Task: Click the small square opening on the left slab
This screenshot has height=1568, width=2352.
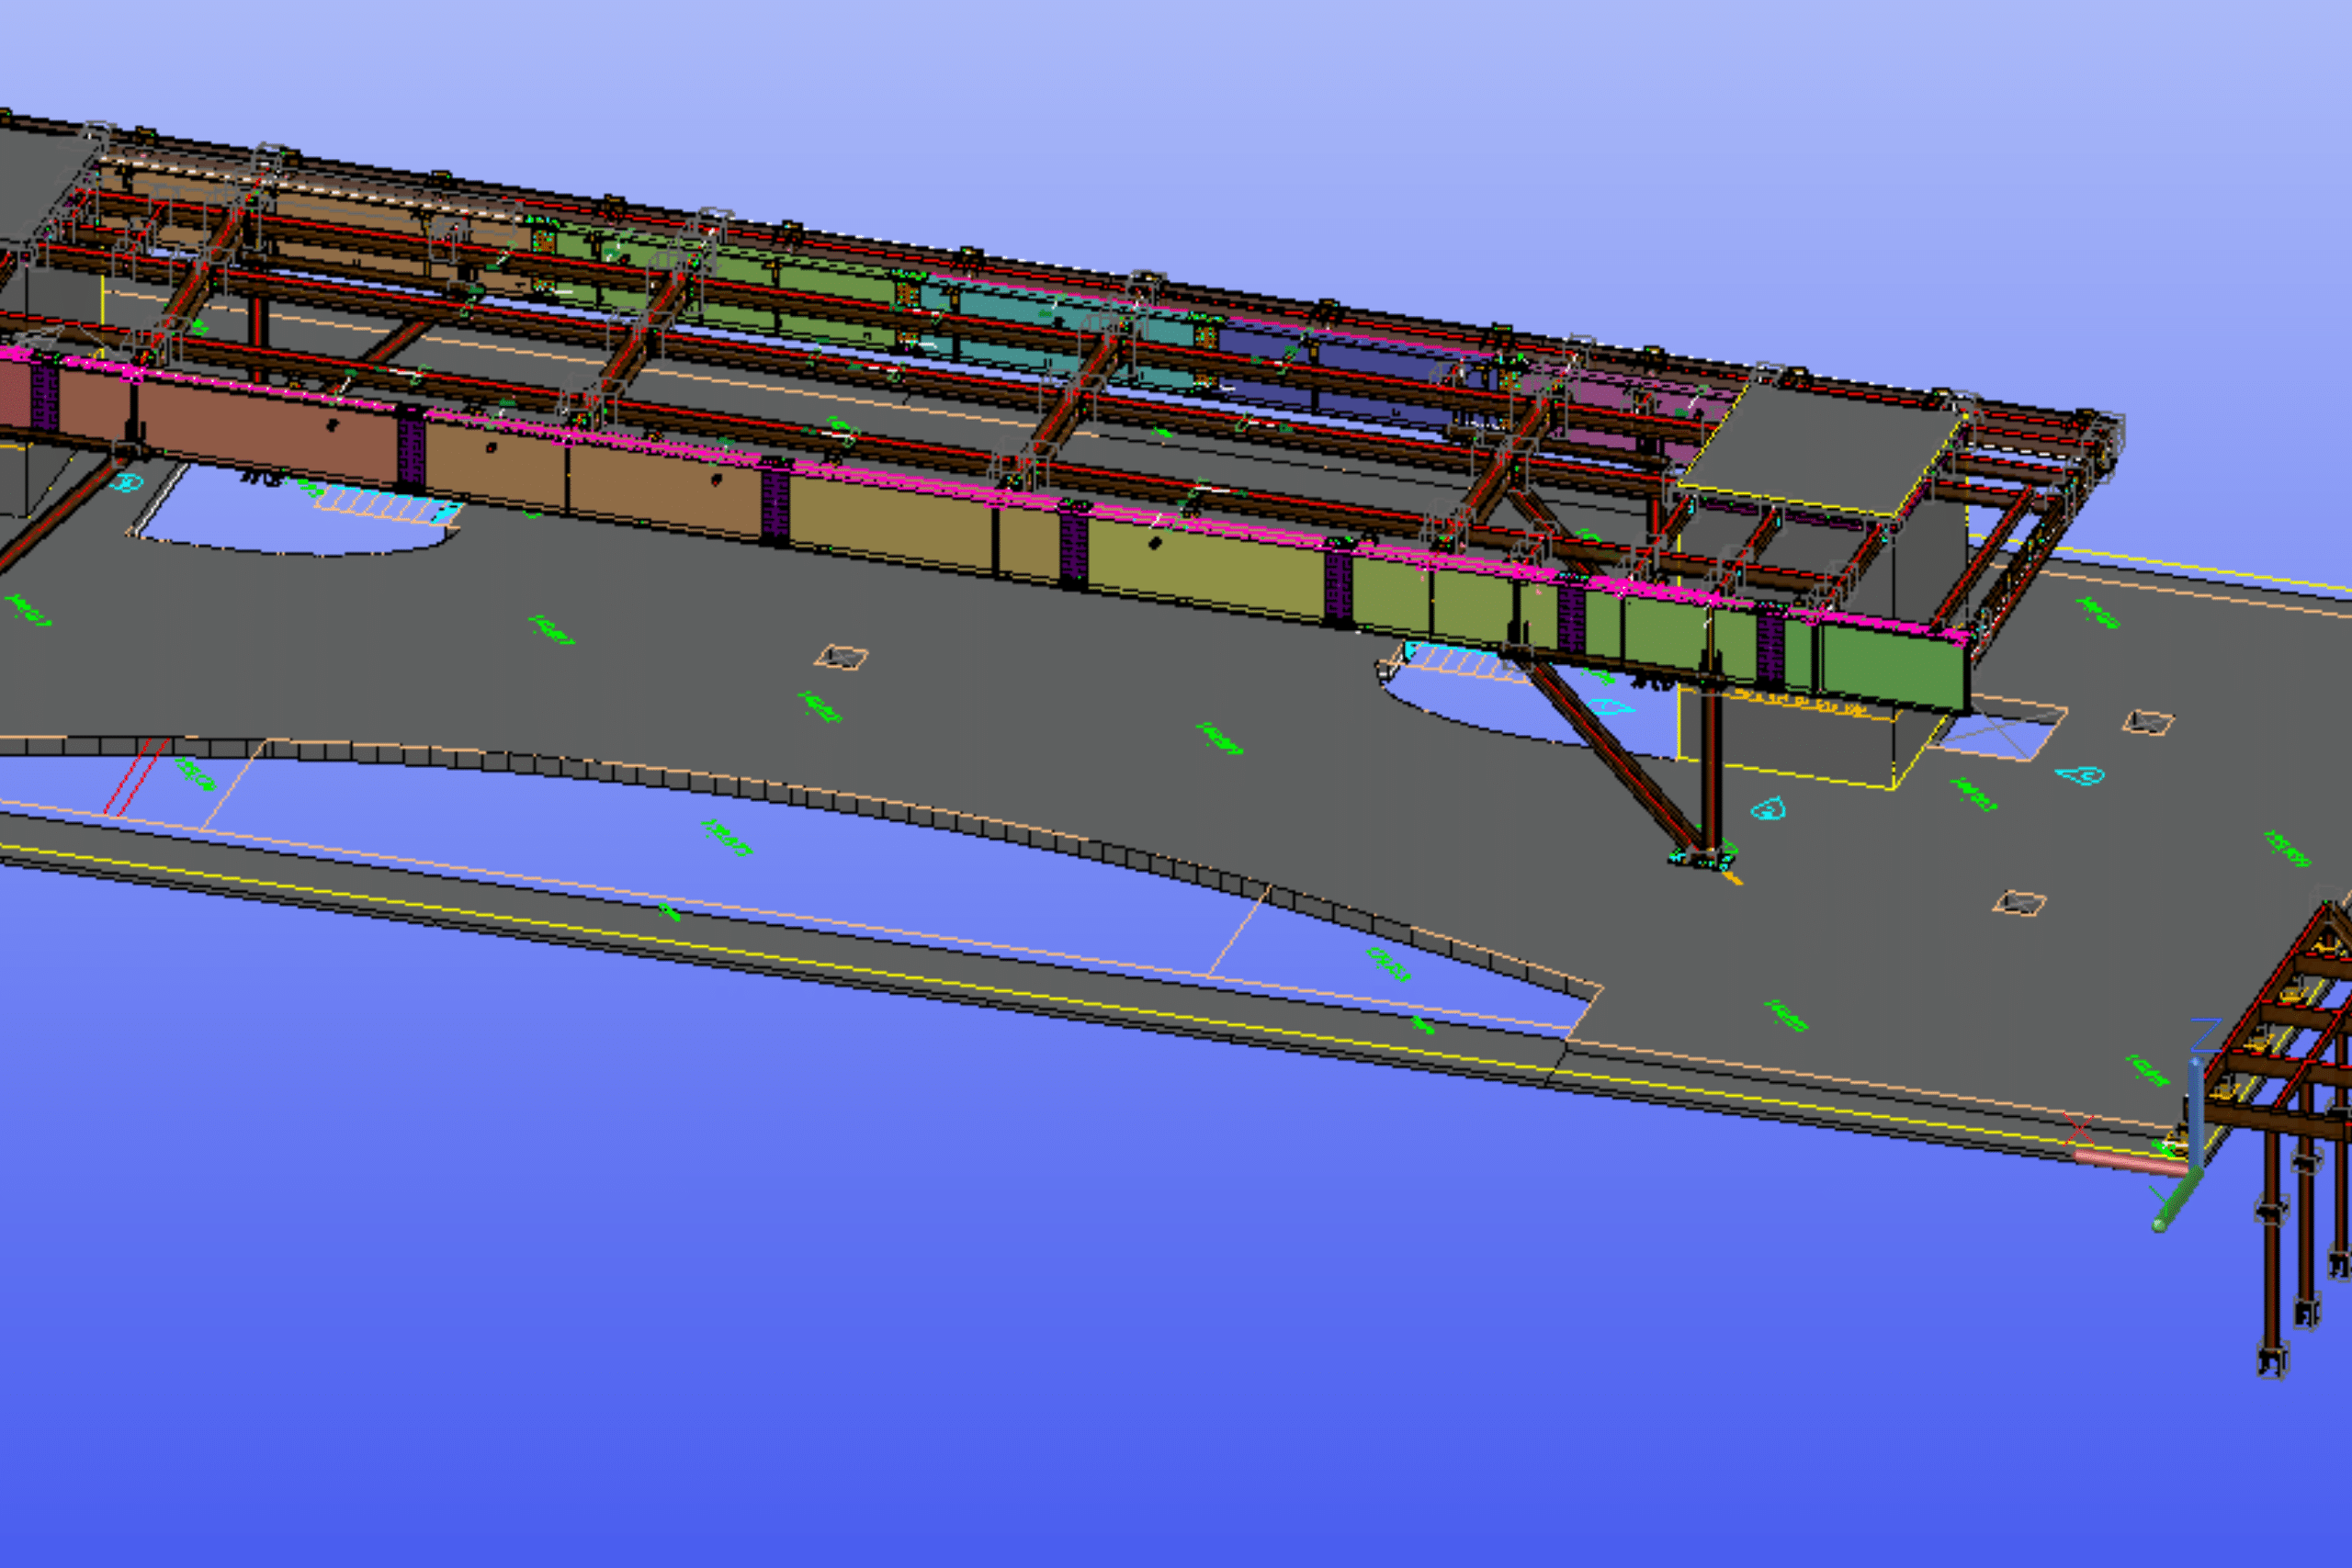Action: 841,657
